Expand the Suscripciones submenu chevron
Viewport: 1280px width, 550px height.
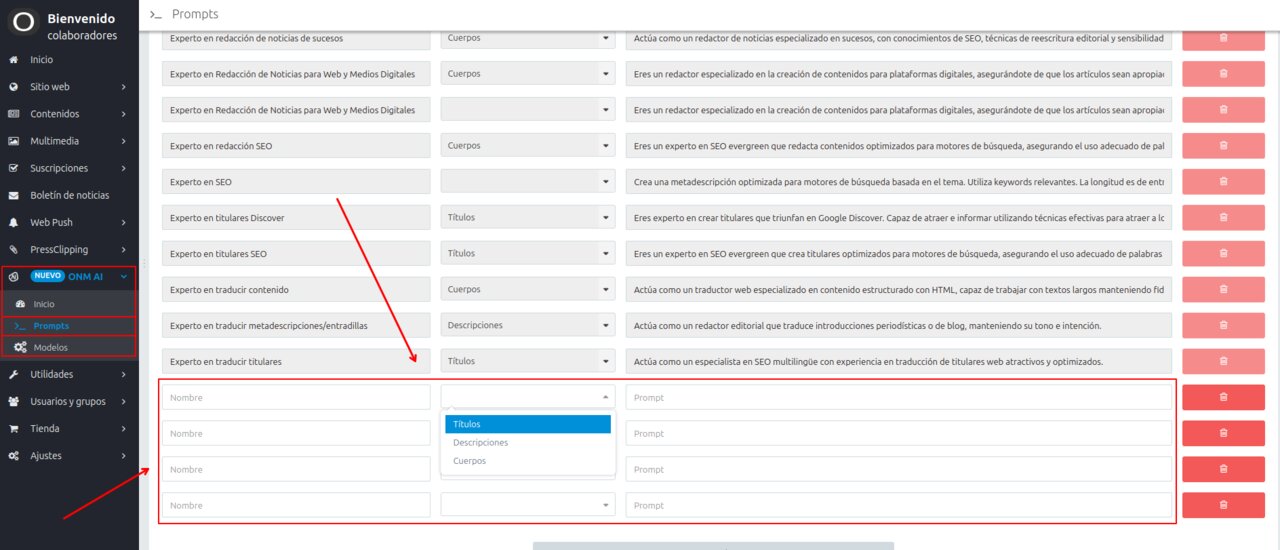pos(123,168)
